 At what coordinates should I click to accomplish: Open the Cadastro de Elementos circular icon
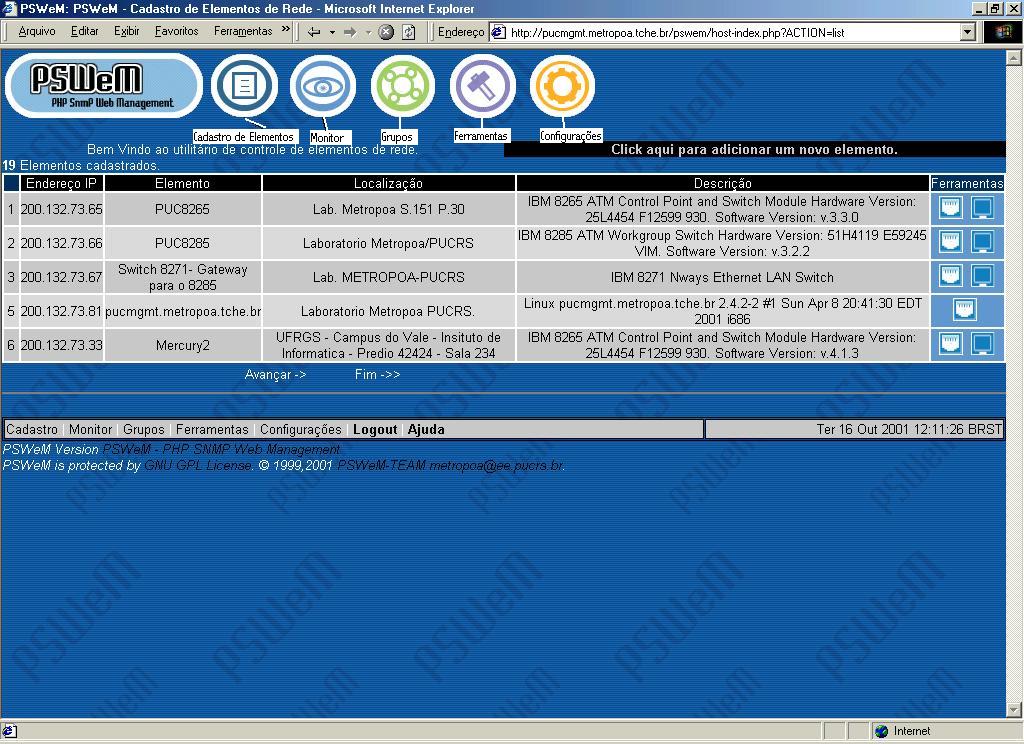[x=244, y=86]
